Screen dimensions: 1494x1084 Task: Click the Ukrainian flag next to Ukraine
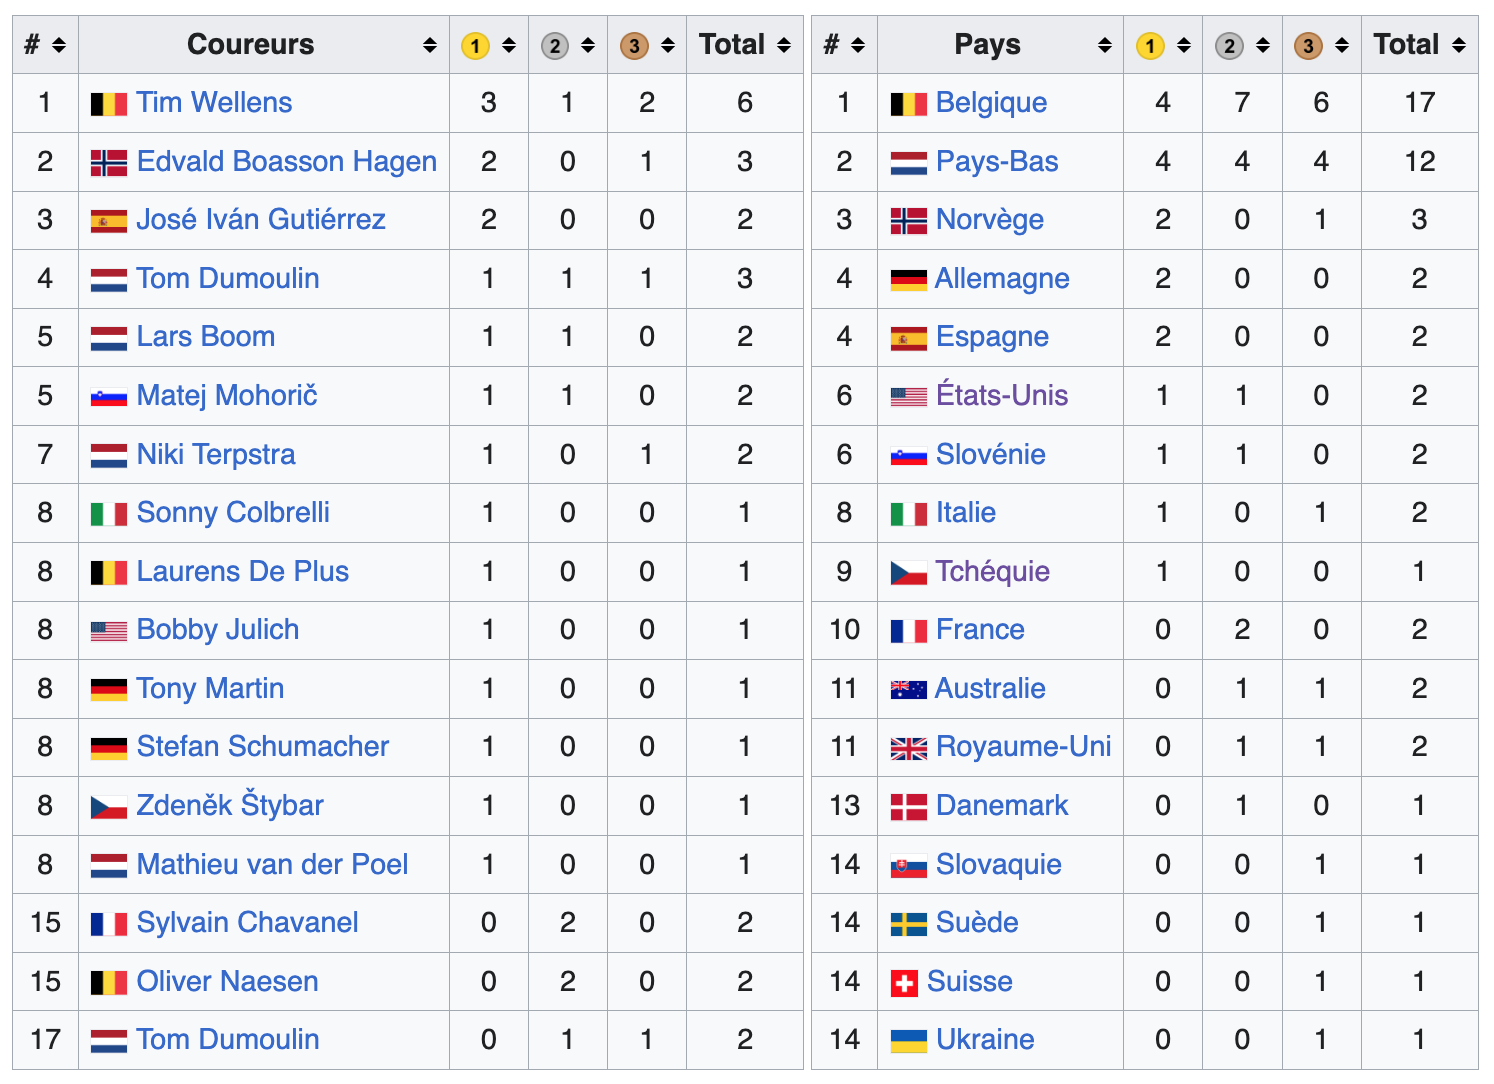pos(908,1041)
